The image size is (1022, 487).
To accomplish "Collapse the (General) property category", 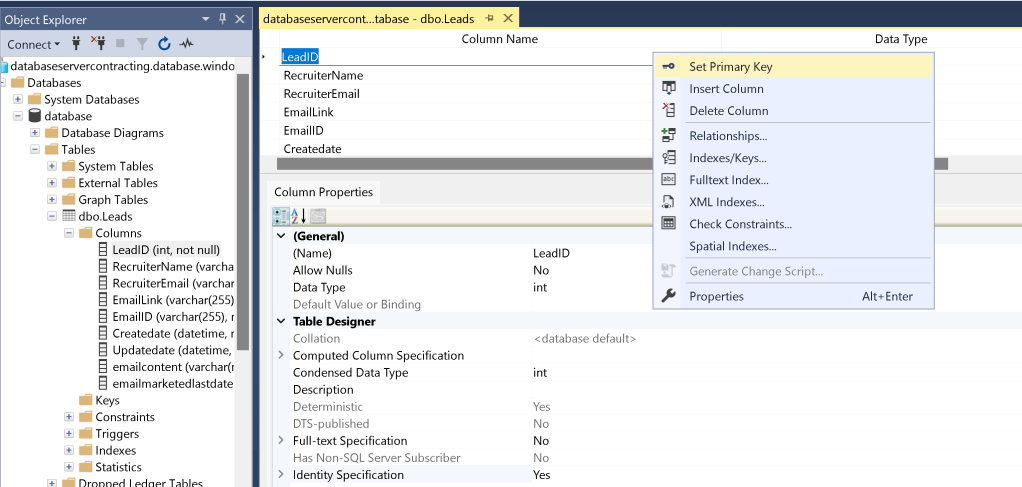I will [x=281, y=236].
